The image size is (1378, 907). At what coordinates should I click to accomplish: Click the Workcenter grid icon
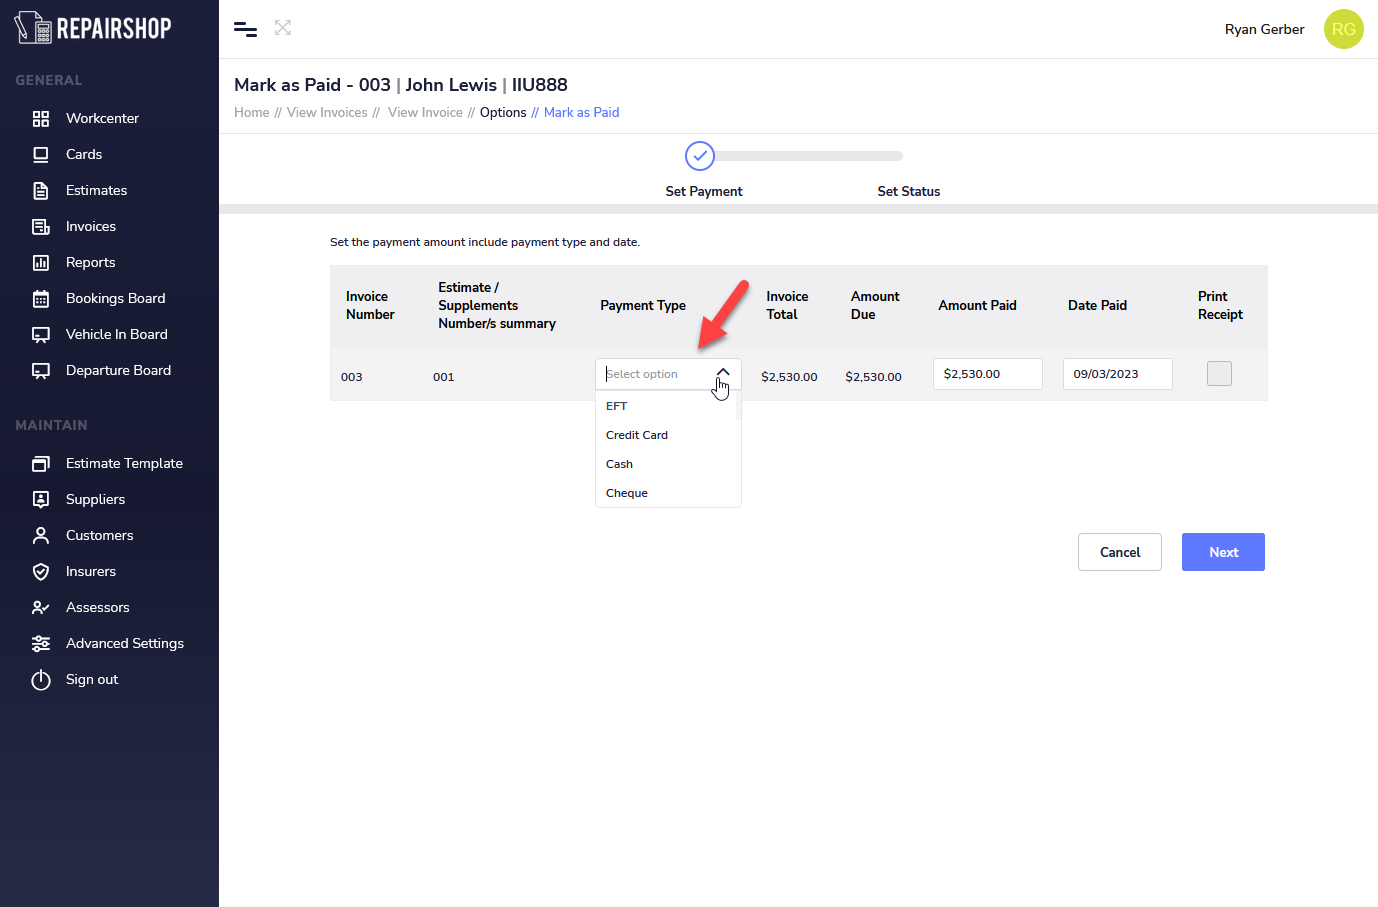coord(41,119)
